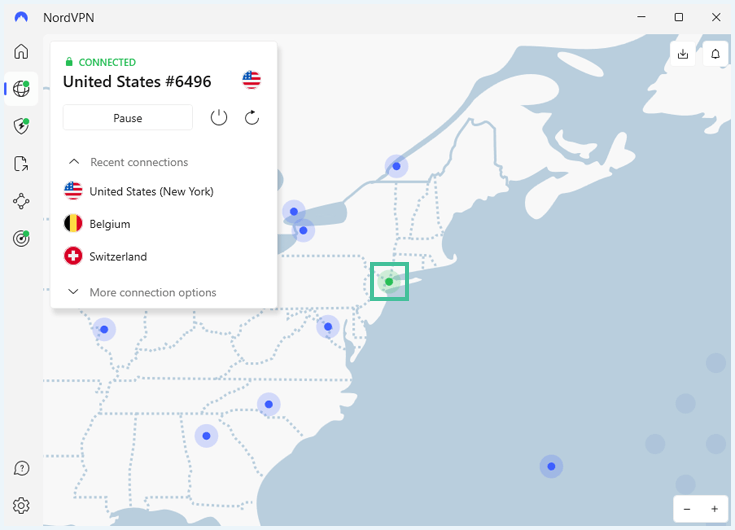Open Threat Protection shield icon
Image resolution: width=735 pixels, height=530 pixels.
21,126
